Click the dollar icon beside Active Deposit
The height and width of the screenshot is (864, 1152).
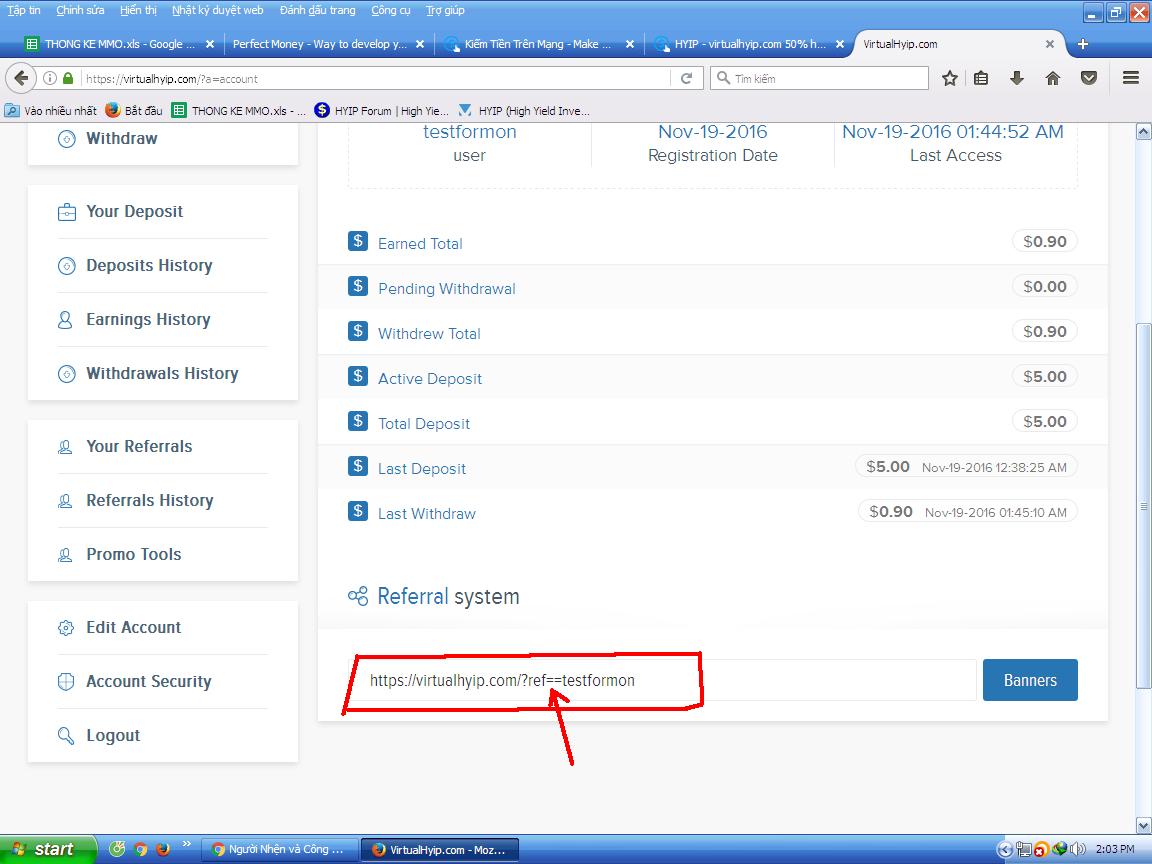click(x=358, y=376)
